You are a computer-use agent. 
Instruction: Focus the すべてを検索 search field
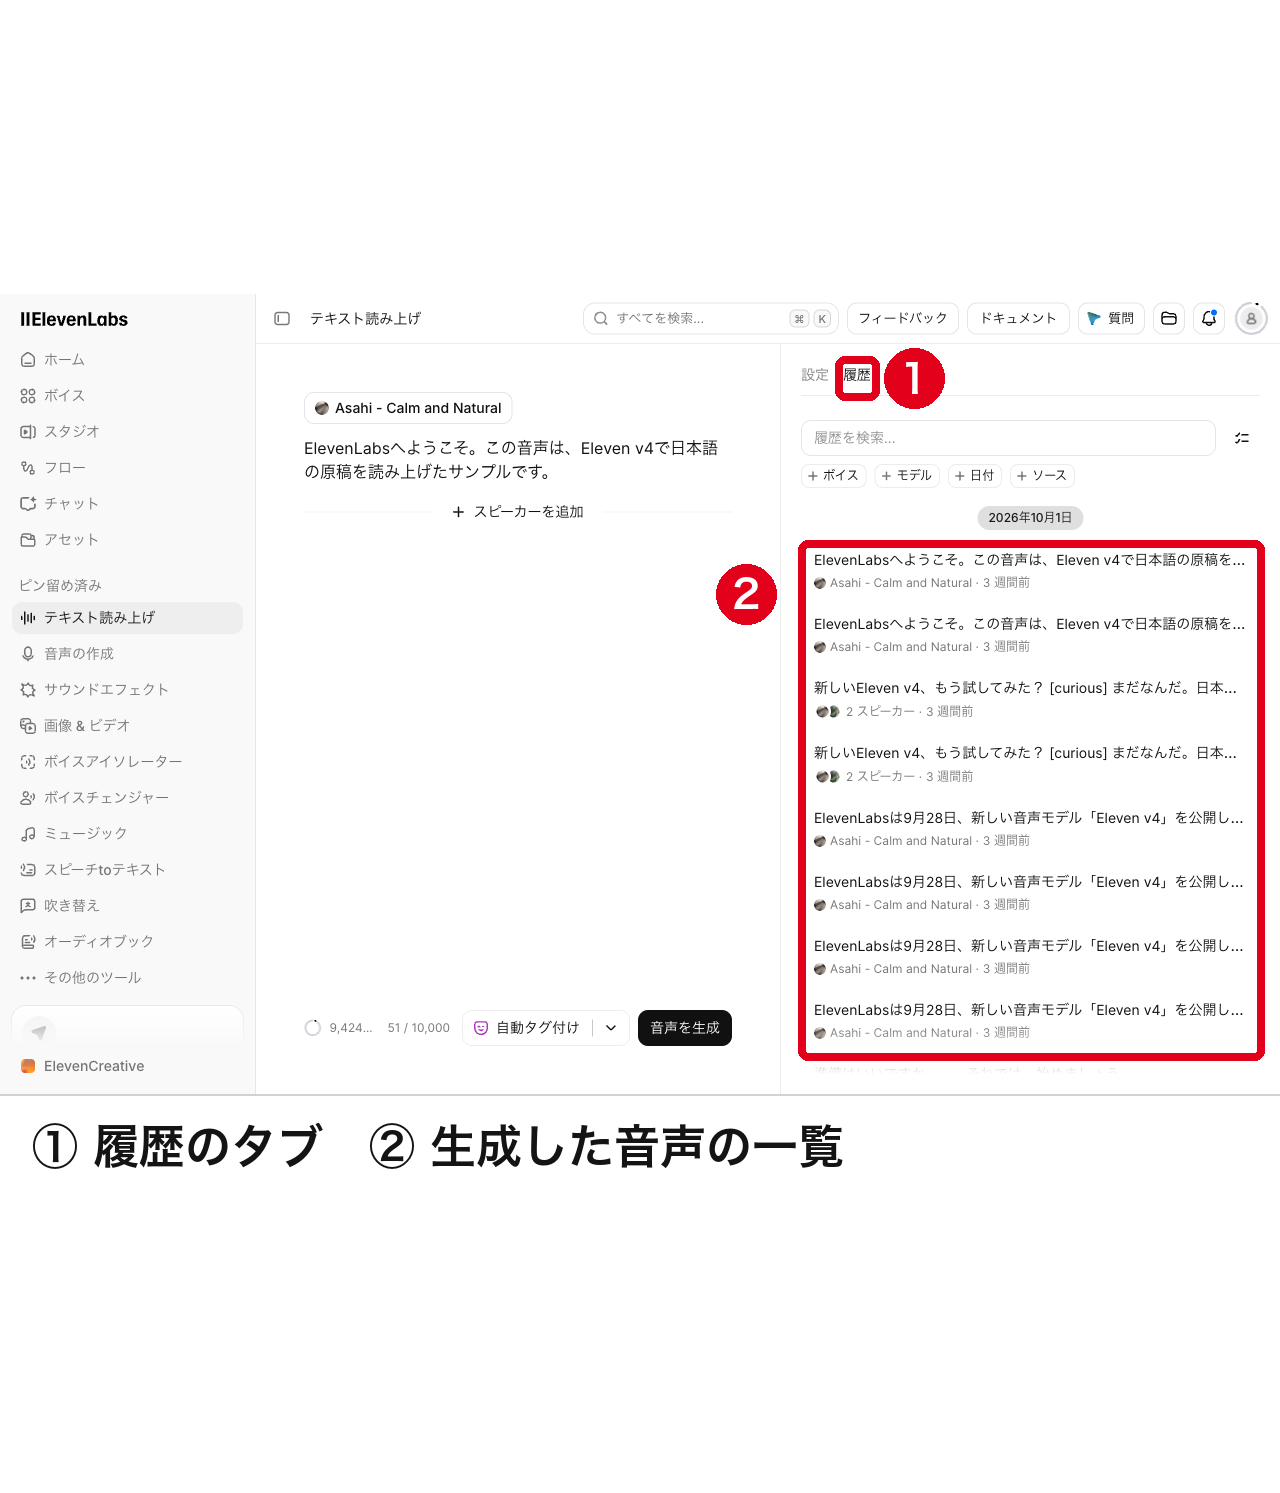pyautogui.click(x=711, y=319)
